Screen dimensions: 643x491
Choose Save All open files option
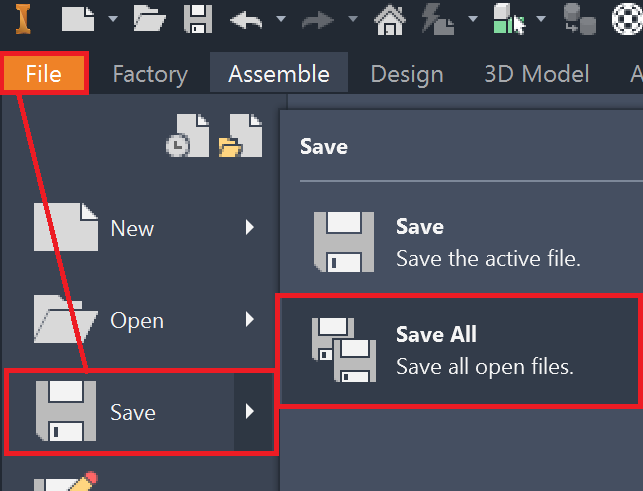459,350
